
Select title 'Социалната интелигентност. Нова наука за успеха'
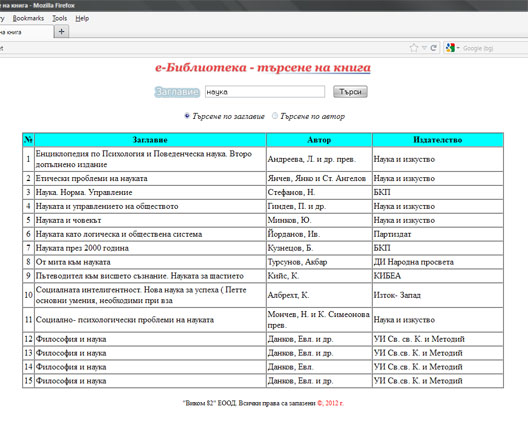(x=141, y=295)
